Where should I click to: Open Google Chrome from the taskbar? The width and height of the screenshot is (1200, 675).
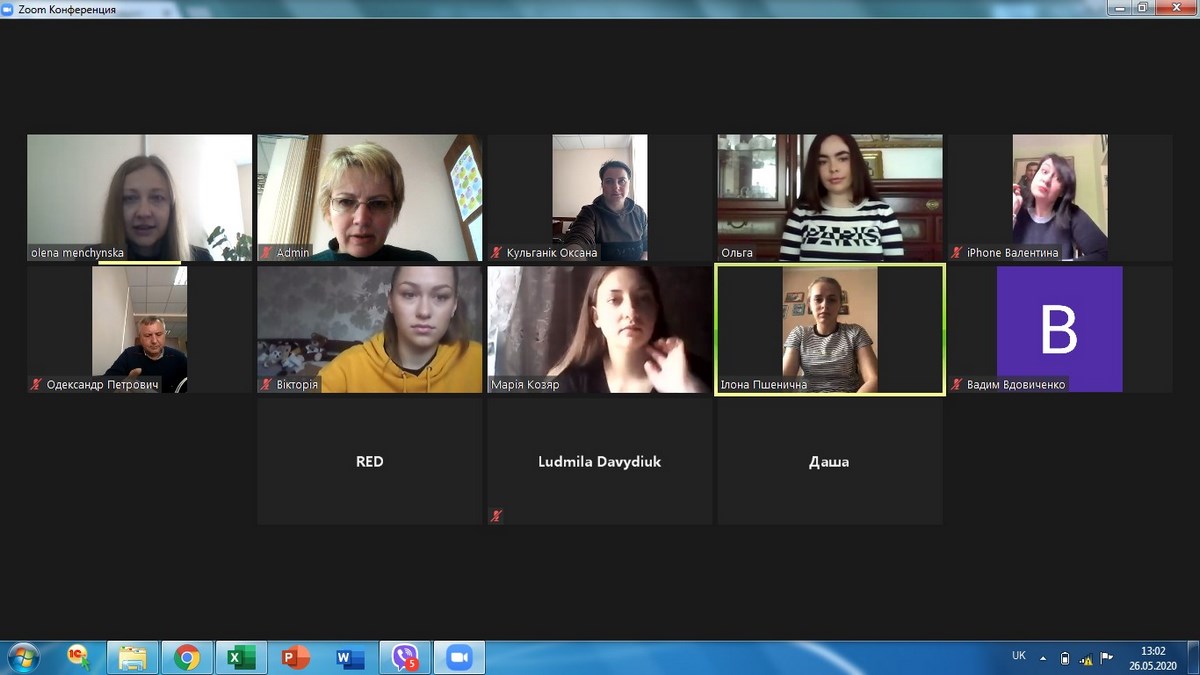tap(187, 658)
